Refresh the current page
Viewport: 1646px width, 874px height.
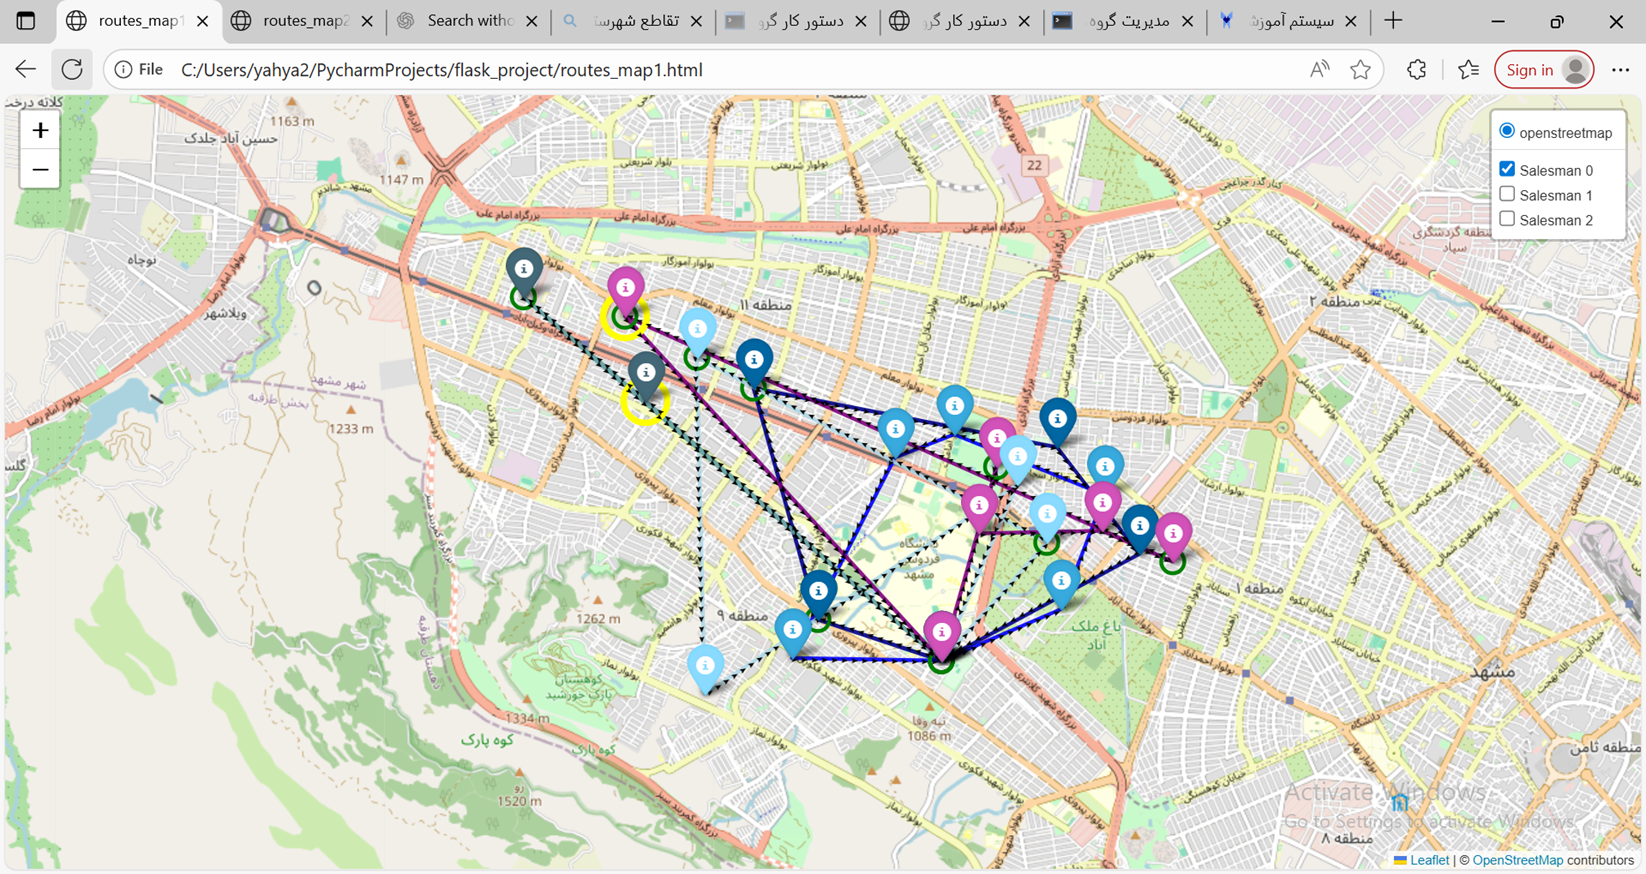pyautogui.click(x=72, y=70)
